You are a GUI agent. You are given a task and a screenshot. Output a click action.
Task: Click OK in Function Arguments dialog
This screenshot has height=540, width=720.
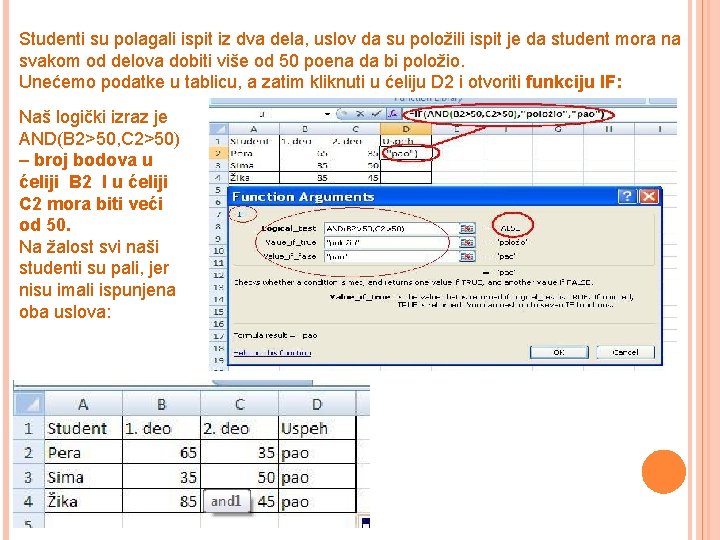[559, 352]
